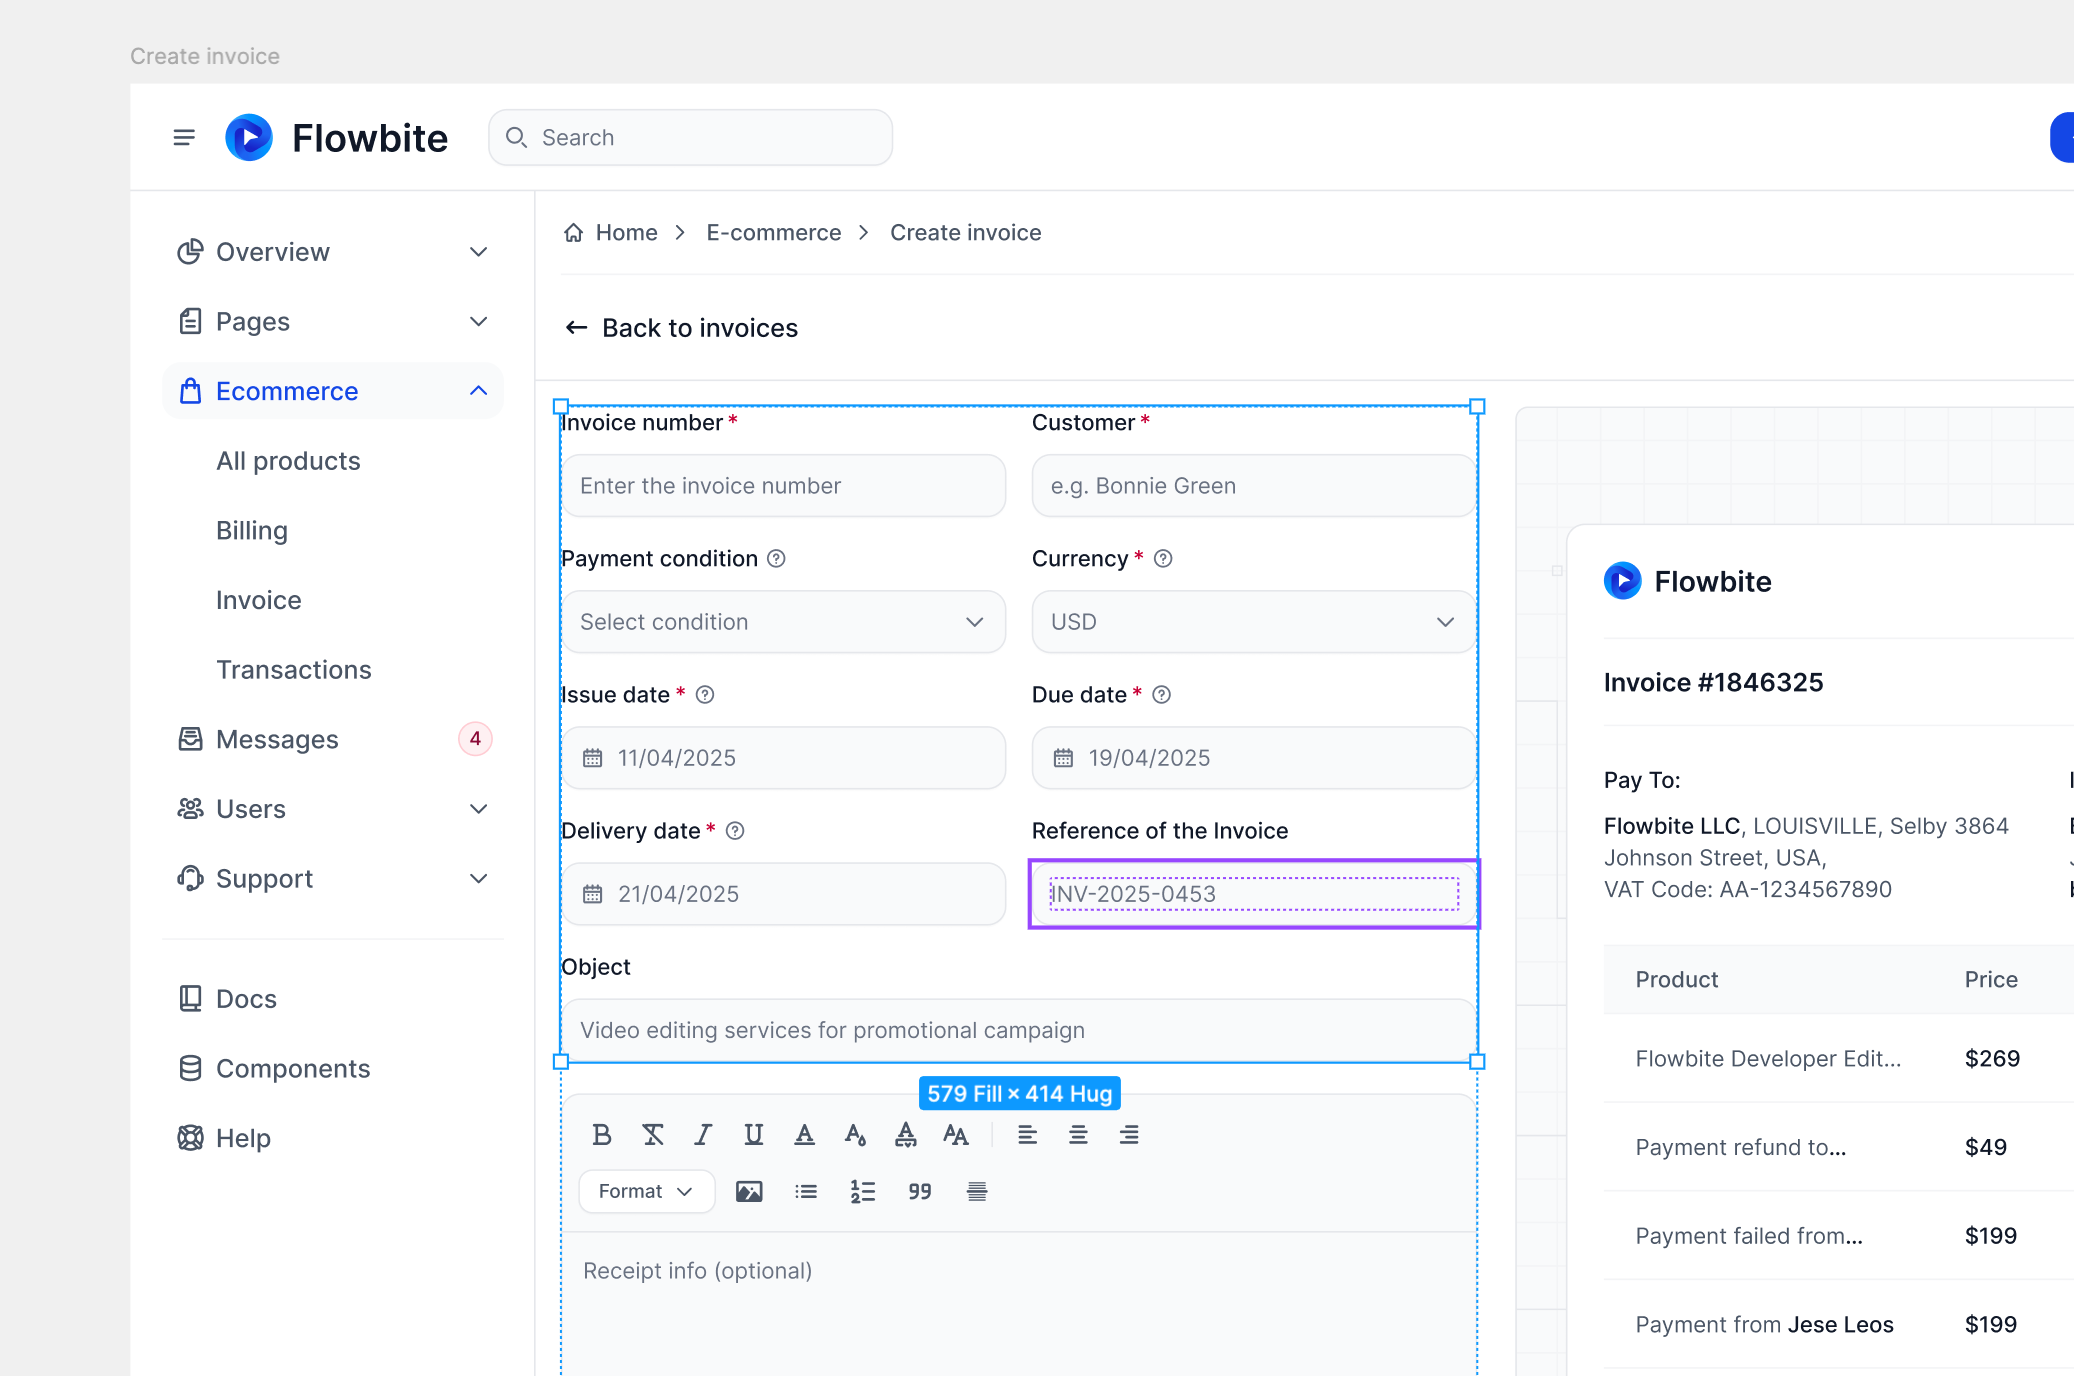
Task: Click the help icon beside Due date
Action: [1162, 694]
